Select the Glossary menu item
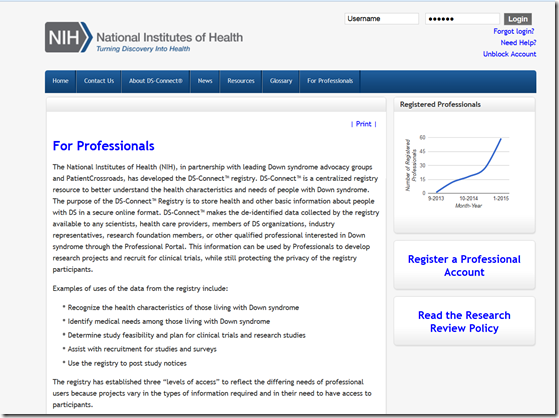Viewport: 559px width, 418px height. (x=281, y=81)
